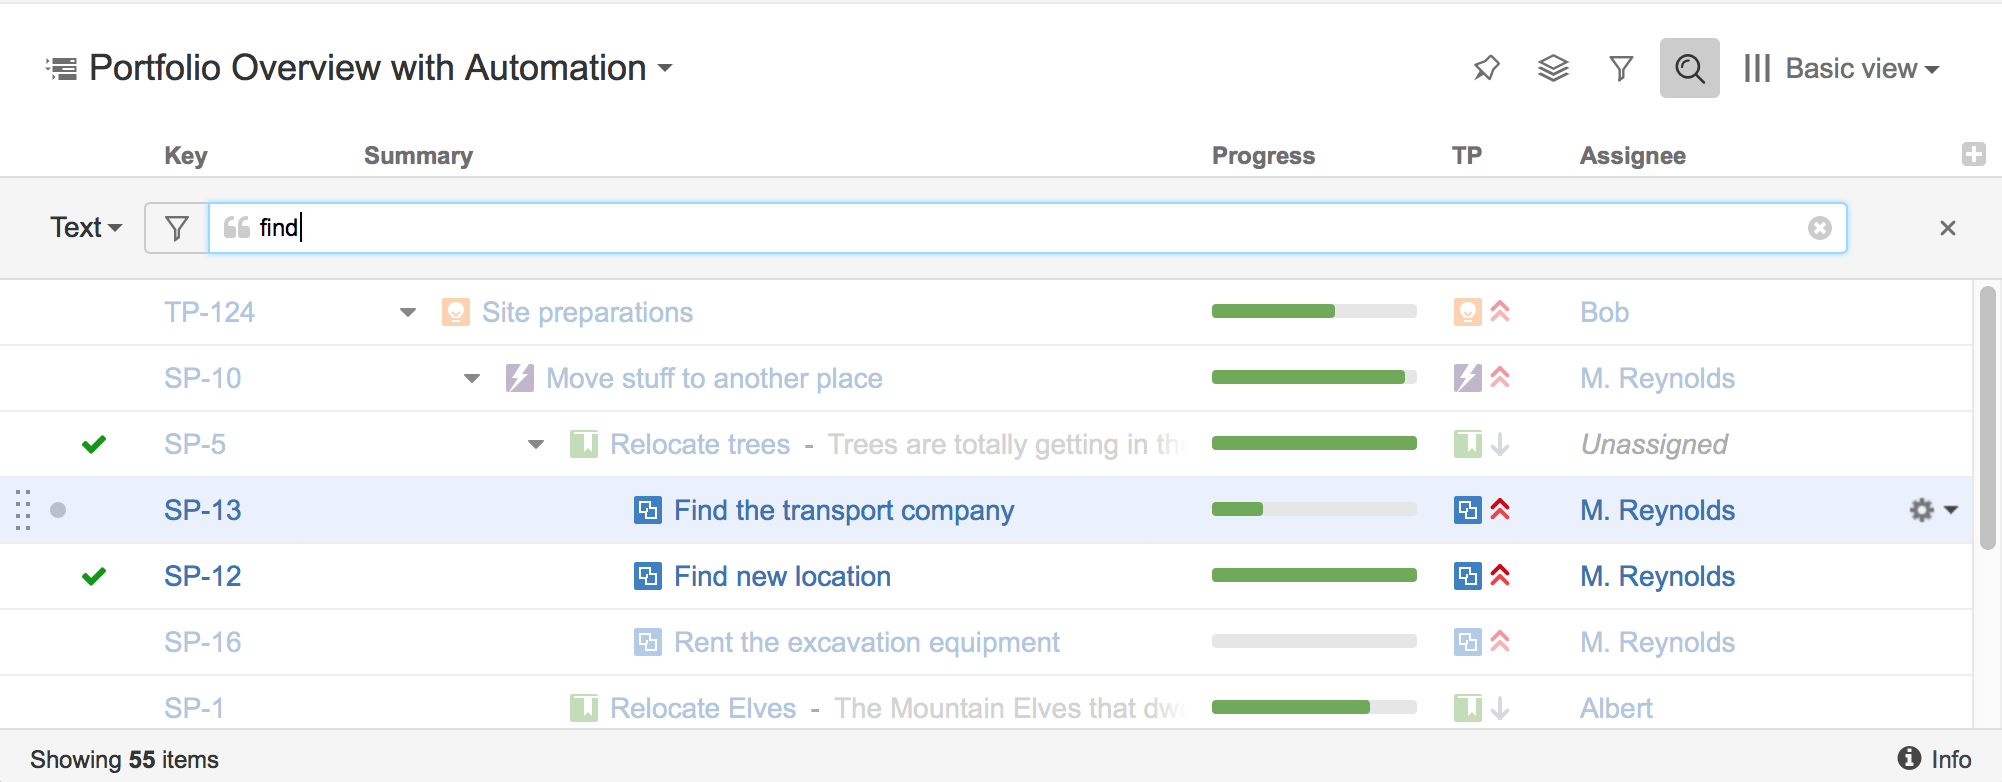Open Portfolio Overview structure menu

point(380,68)
